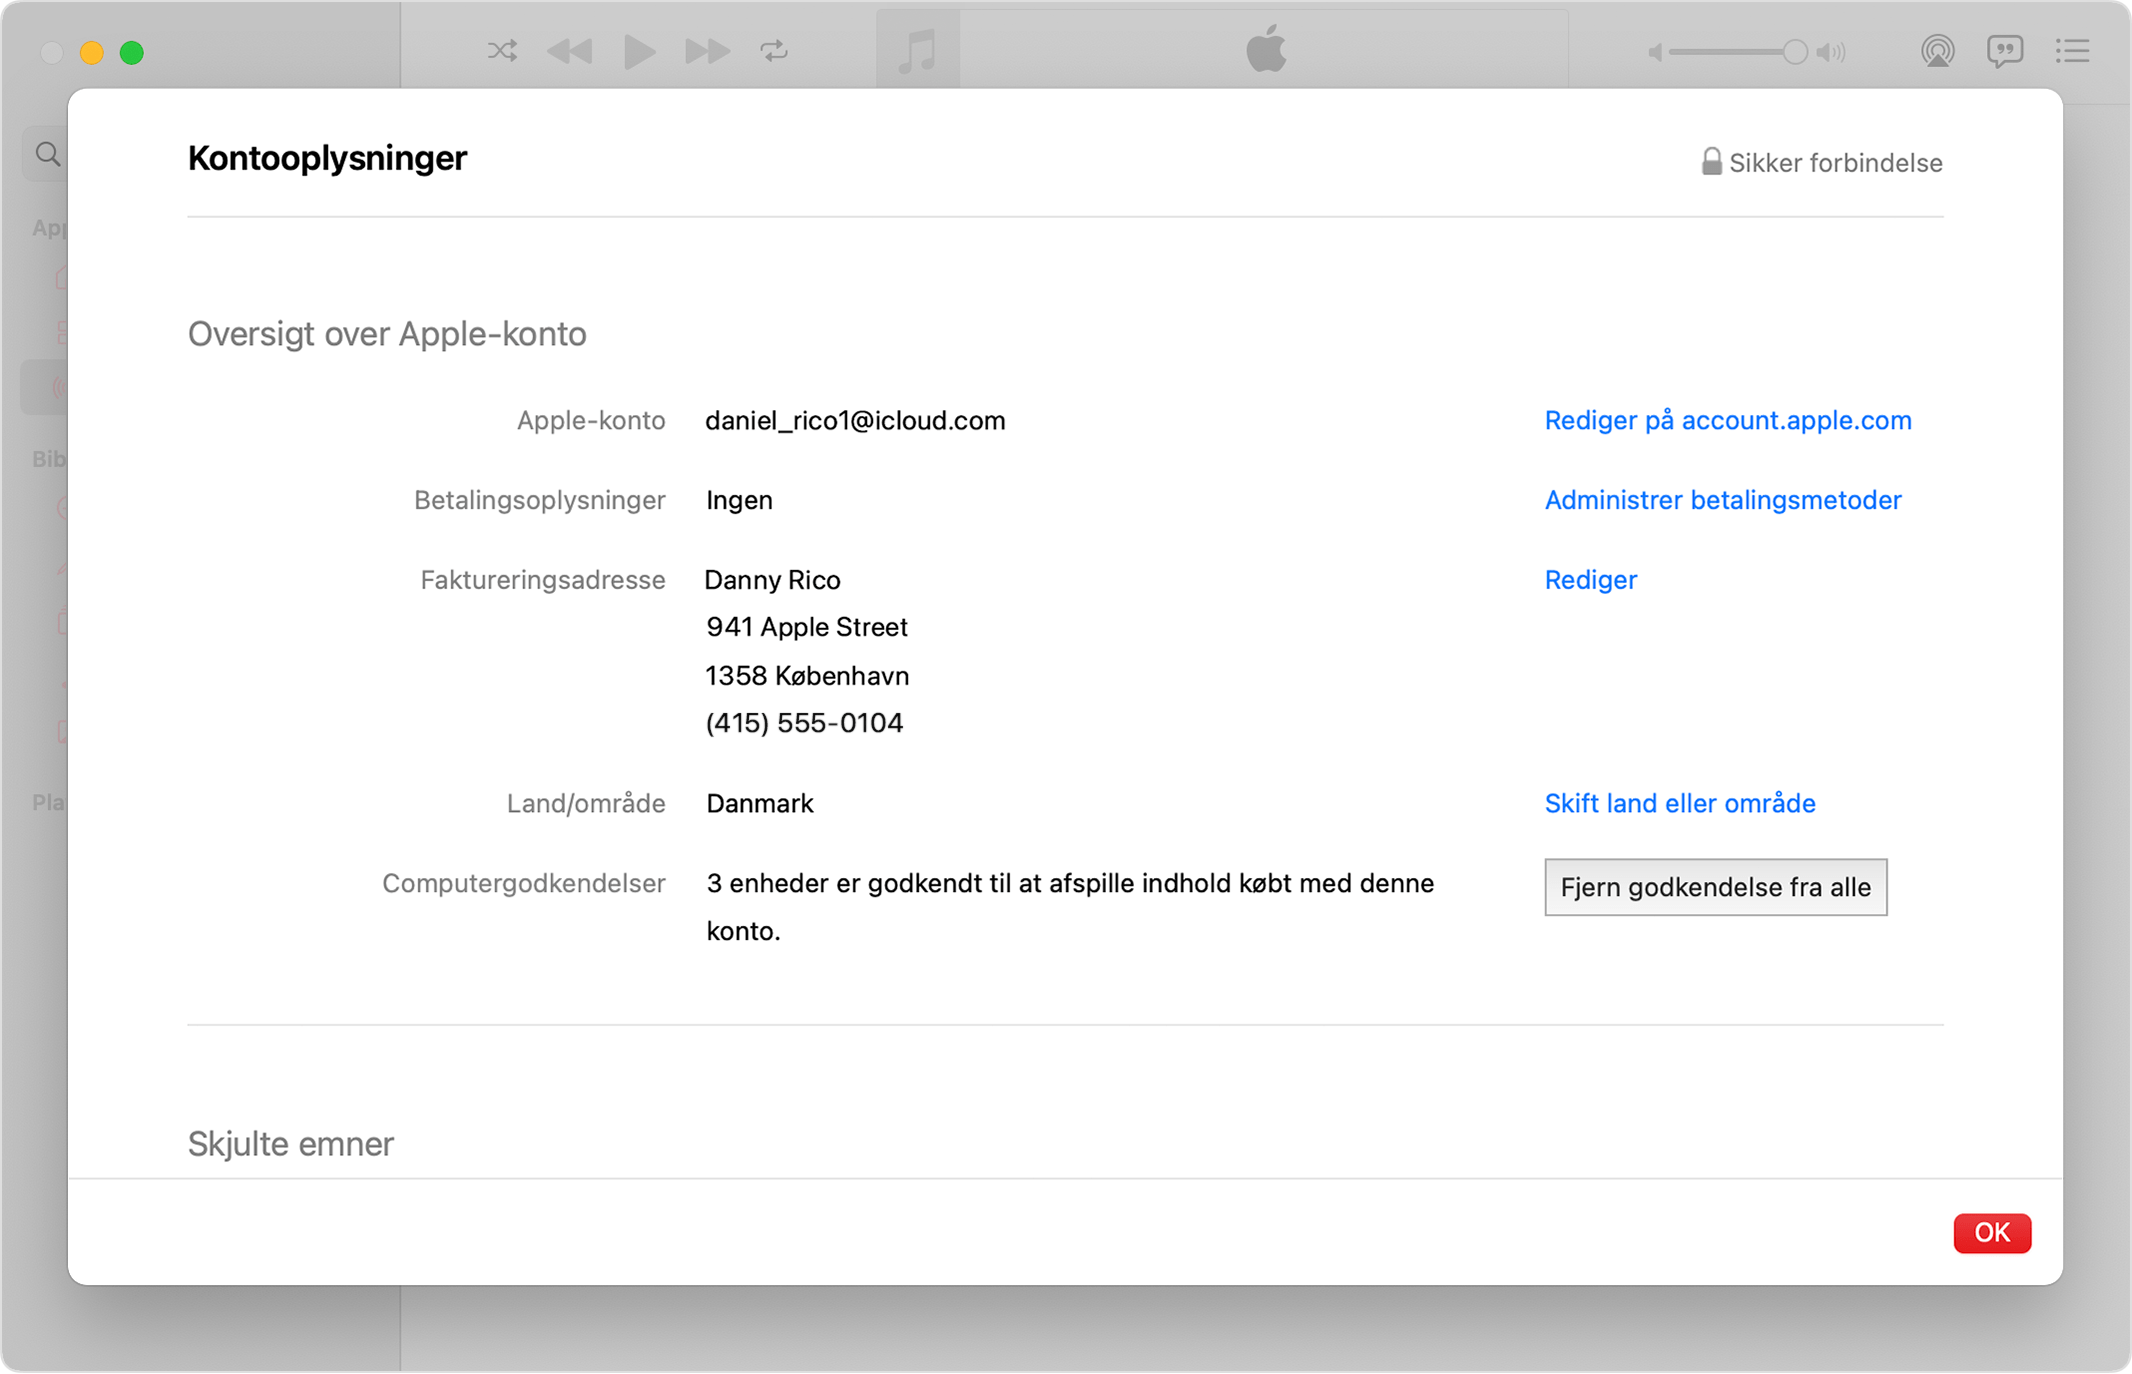Adjust the volume slider
This screenshot has width=2132, height=1374.
(1738, 52)
